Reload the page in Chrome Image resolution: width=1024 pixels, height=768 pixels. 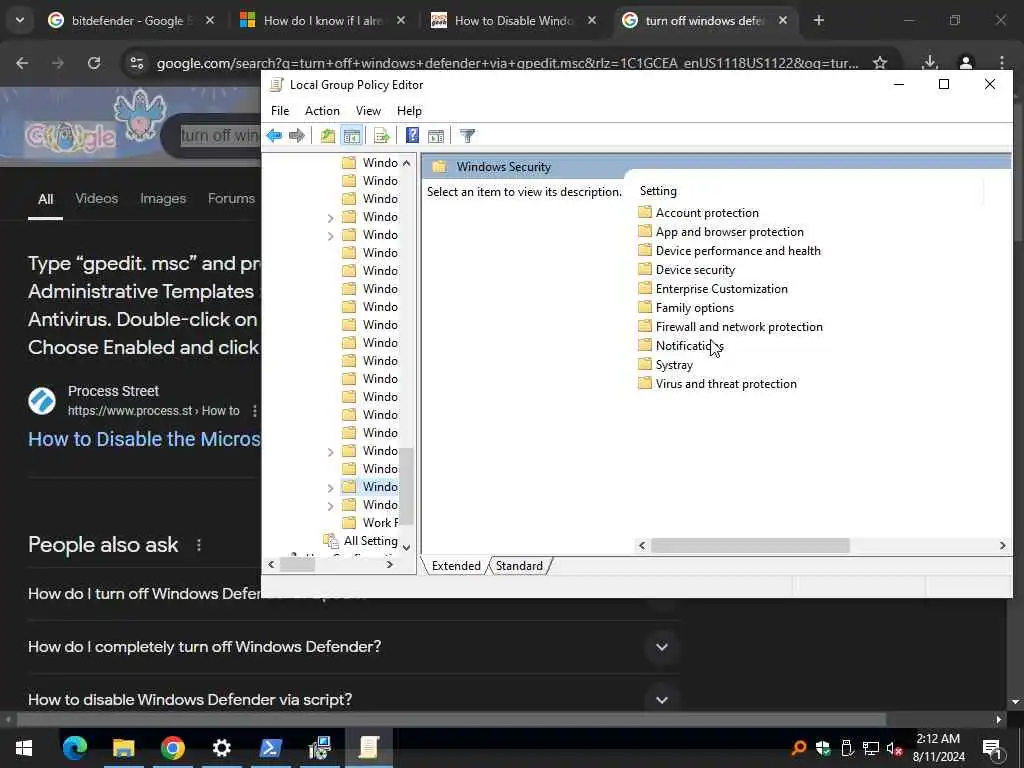point(94,63)
